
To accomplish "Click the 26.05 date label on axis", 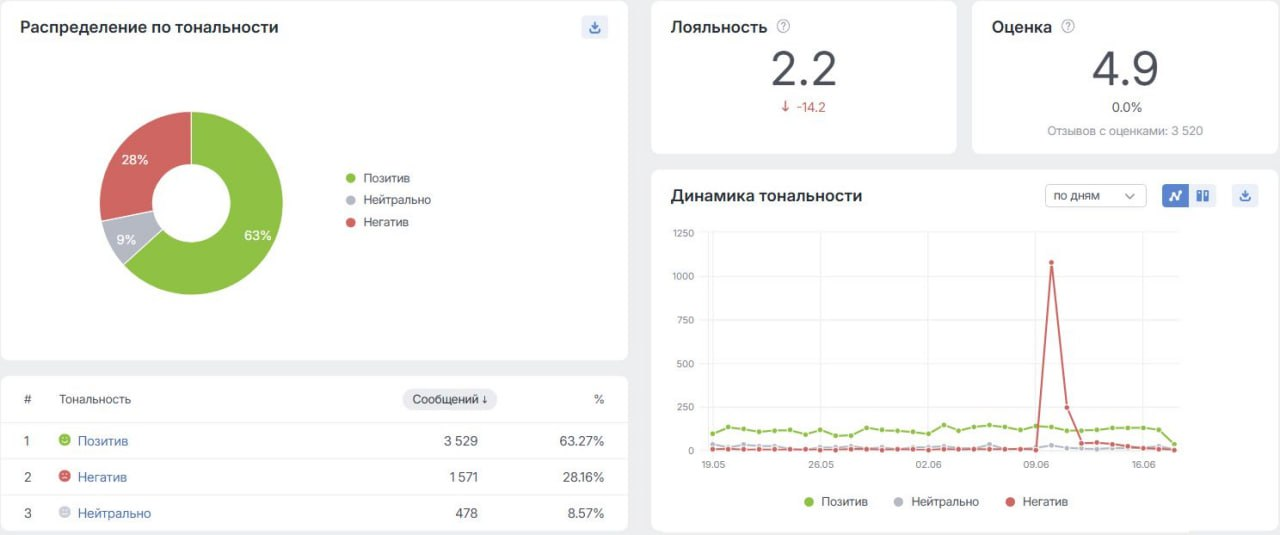I will point(821,465).
